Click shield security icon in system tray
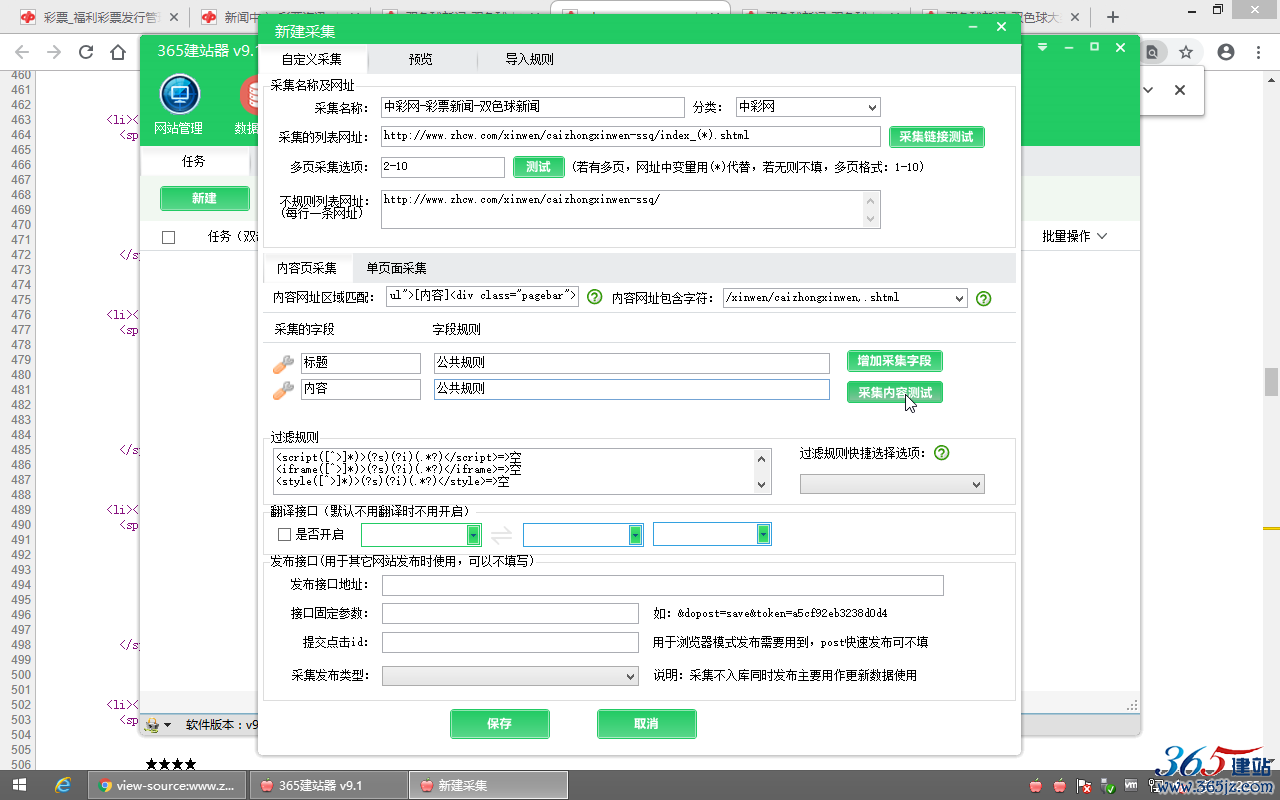Screen dimensions: 1280x800 (x=1107, y=785)
